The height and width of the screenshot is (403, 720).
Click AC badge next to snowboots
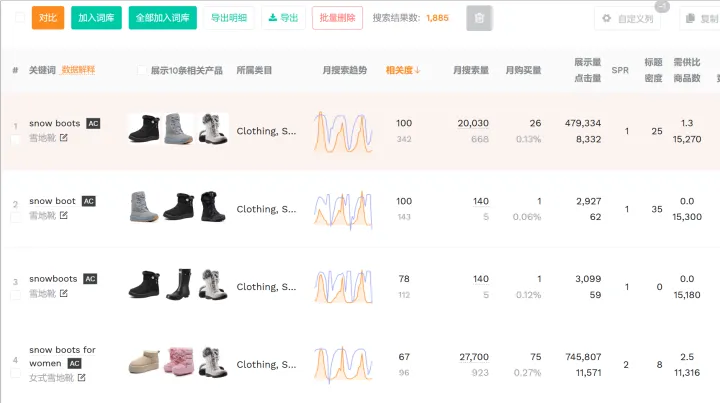coord(90,279)
